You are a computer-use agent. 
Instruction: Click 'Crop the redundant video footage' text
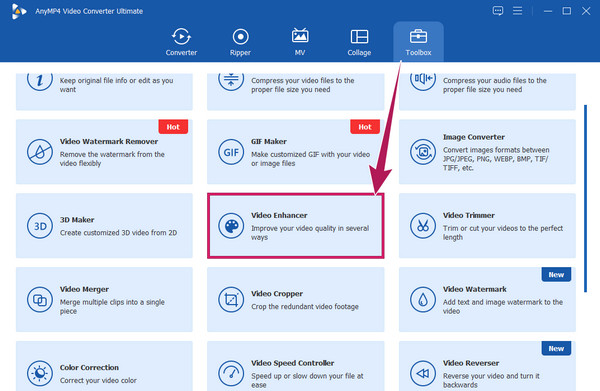pyautogui.click(x=305, y=307)
